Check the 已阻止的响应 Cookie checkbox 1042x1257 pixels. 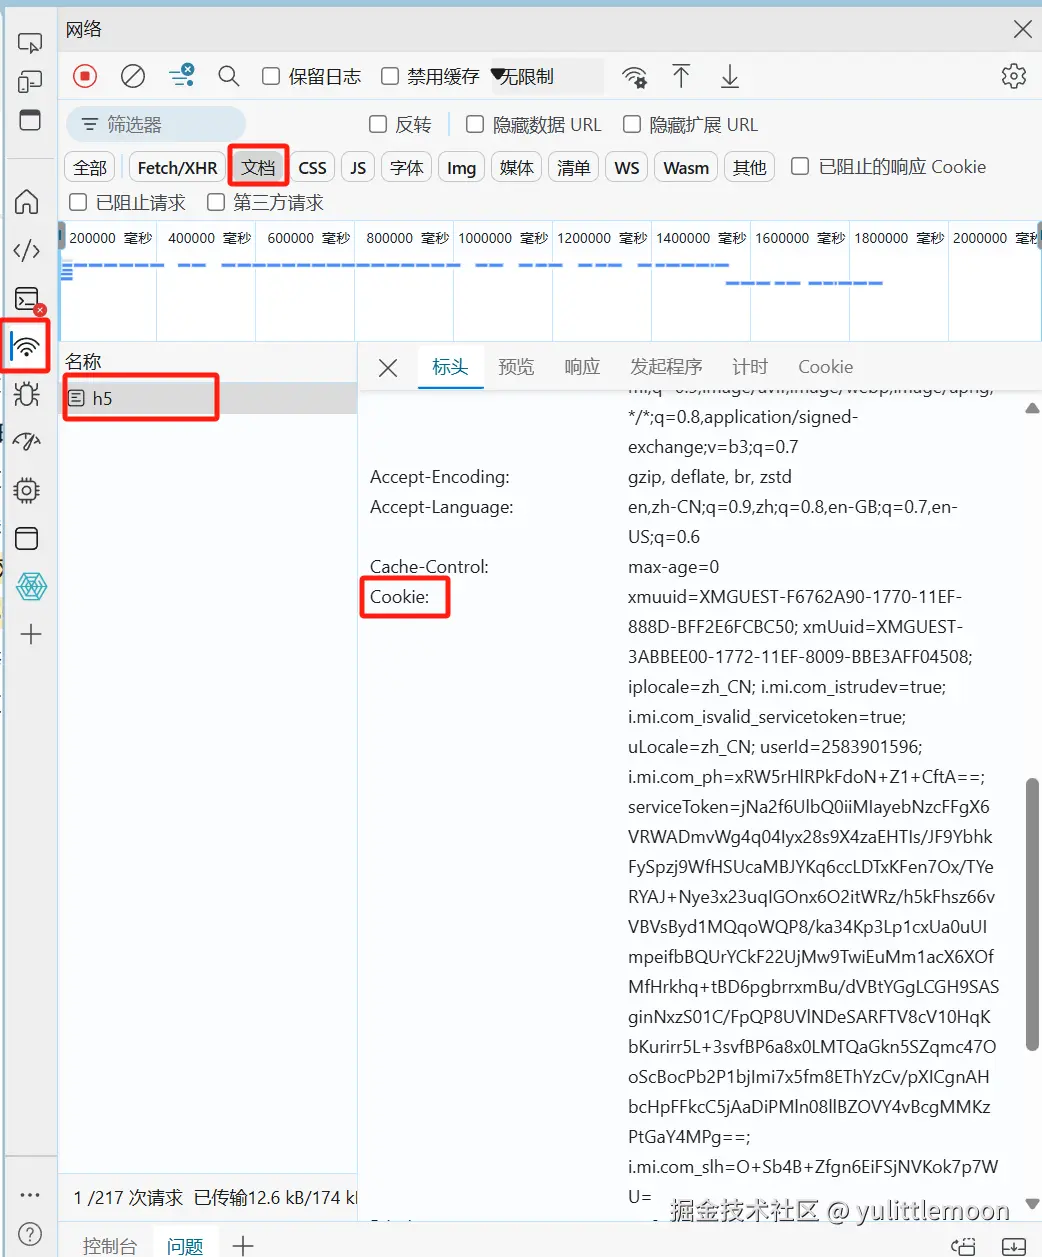[x=800, y=166]
